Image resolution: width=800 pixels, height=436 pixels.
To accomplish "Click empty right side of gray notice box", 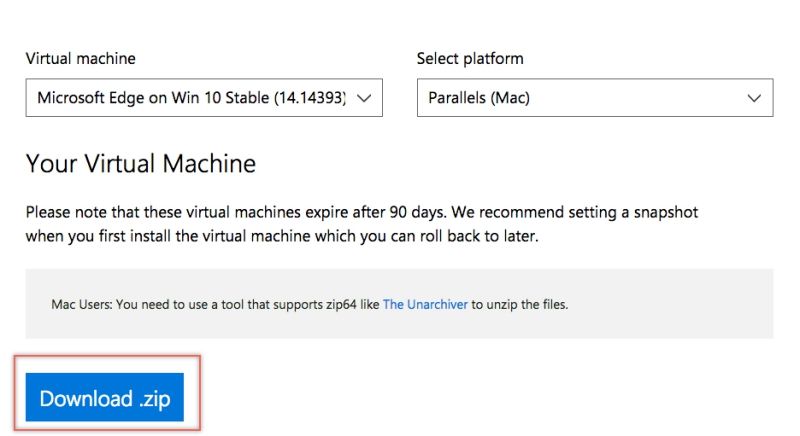I will pos(680,304).
